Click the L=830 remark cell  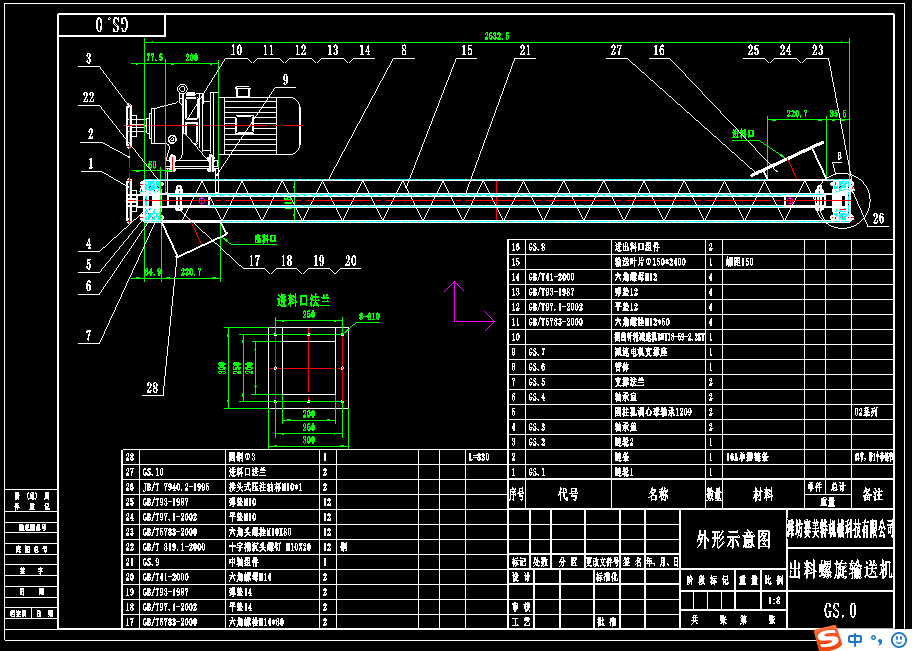pyautogui.click(x=479, y=457)
